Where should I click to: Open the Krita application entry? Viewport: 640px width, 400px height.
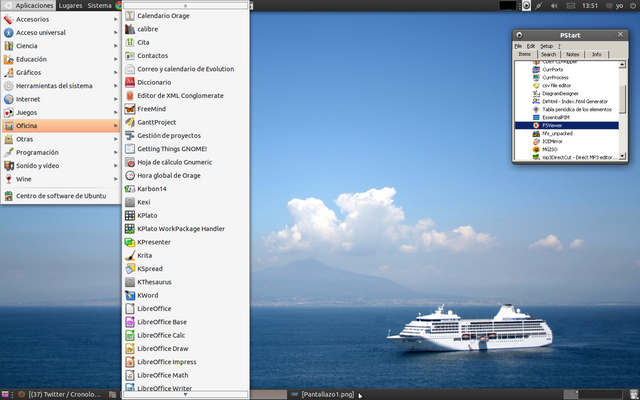[145, 255]
